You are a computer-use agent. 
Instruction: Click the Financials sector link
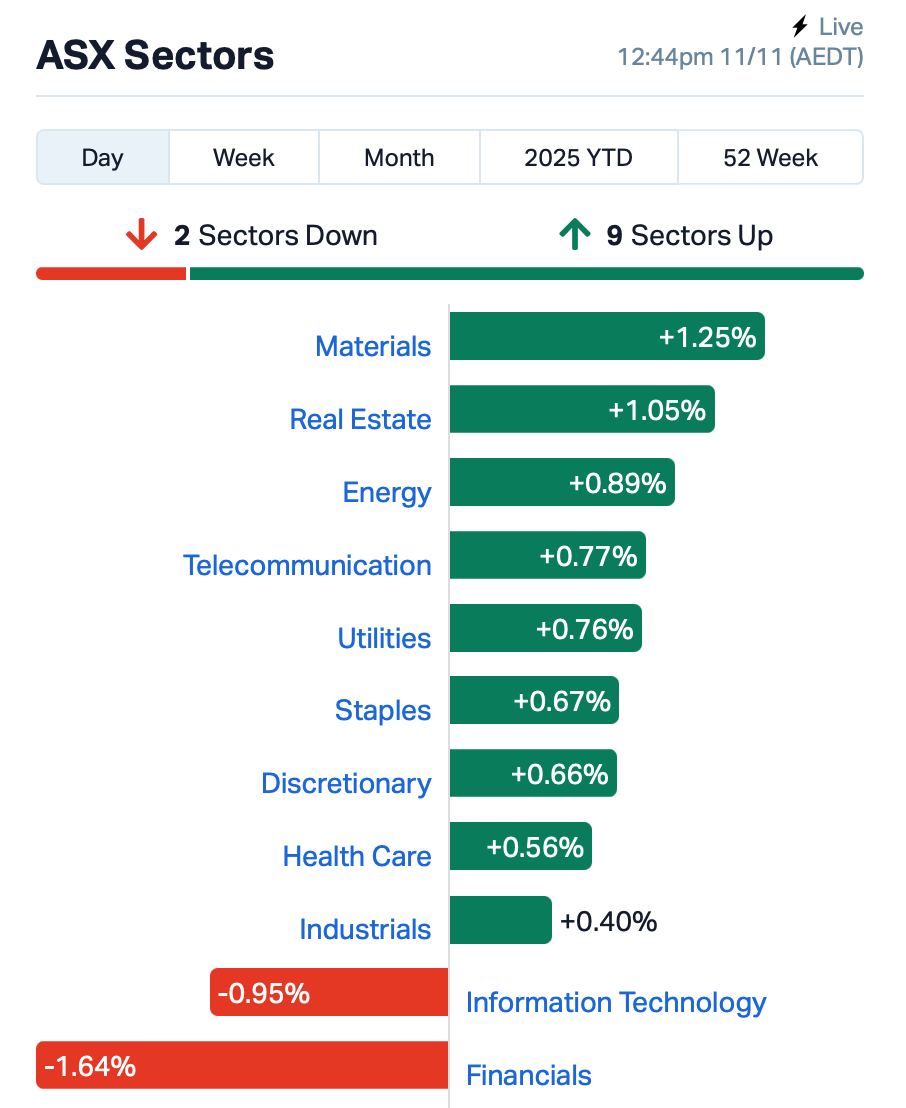(x=529, y=1075)
